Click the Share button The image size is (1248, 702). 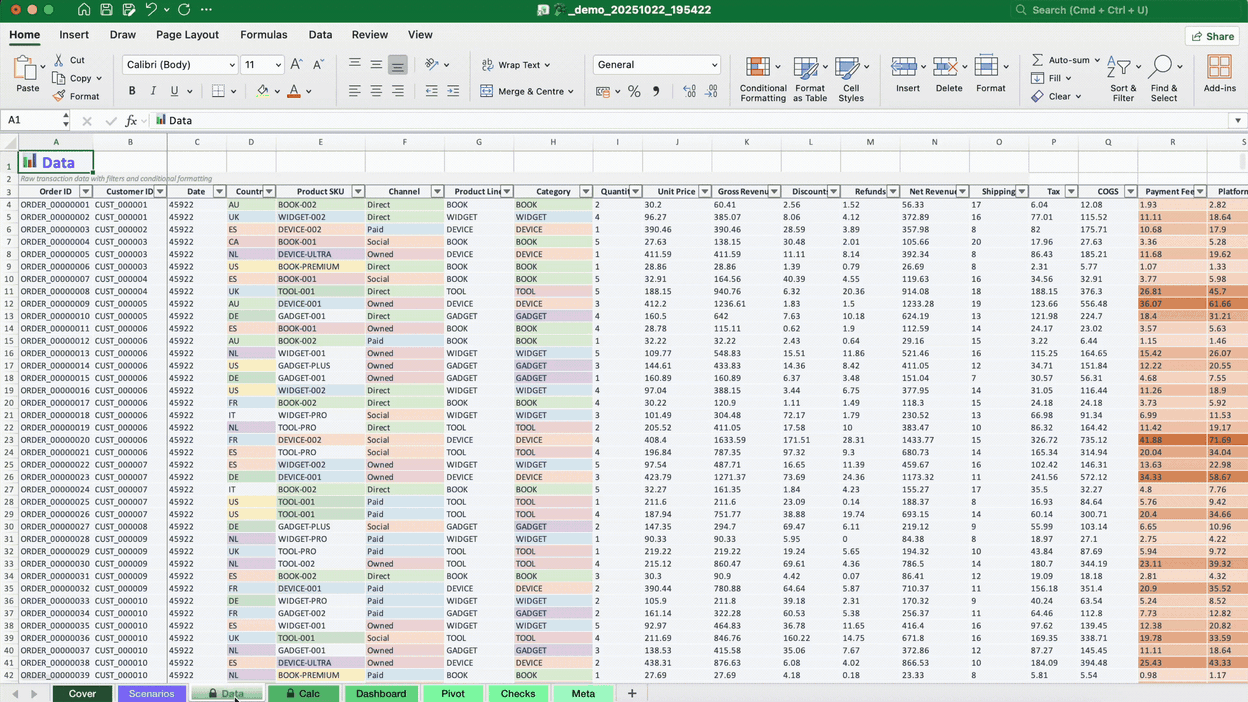click(x=1211, y=35)
